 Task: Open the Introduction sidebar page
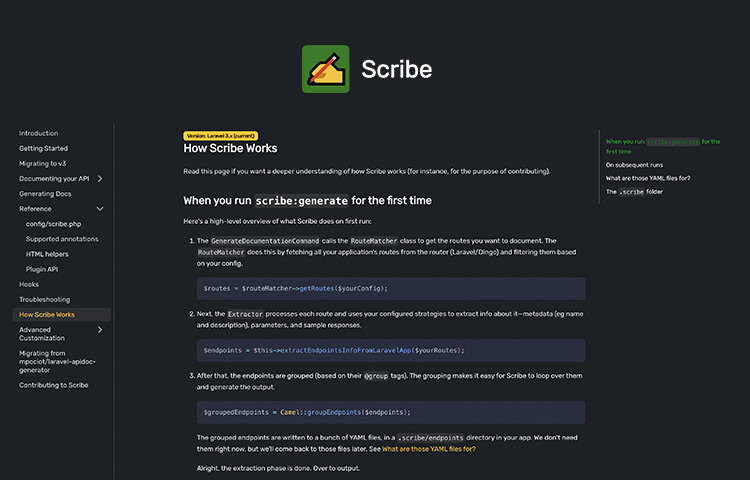(x=38, y=133)
